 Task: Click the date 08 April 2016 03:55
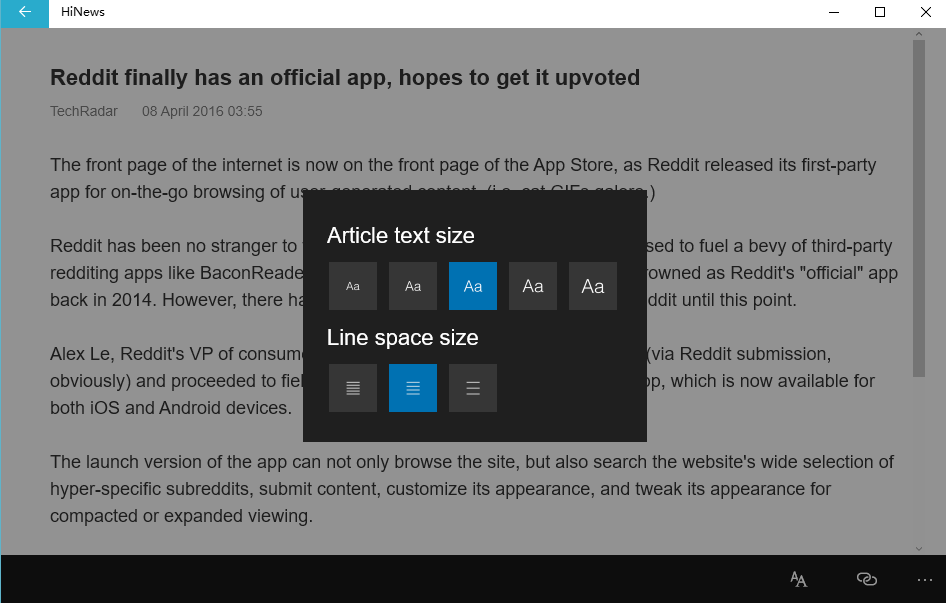point(202,111)
